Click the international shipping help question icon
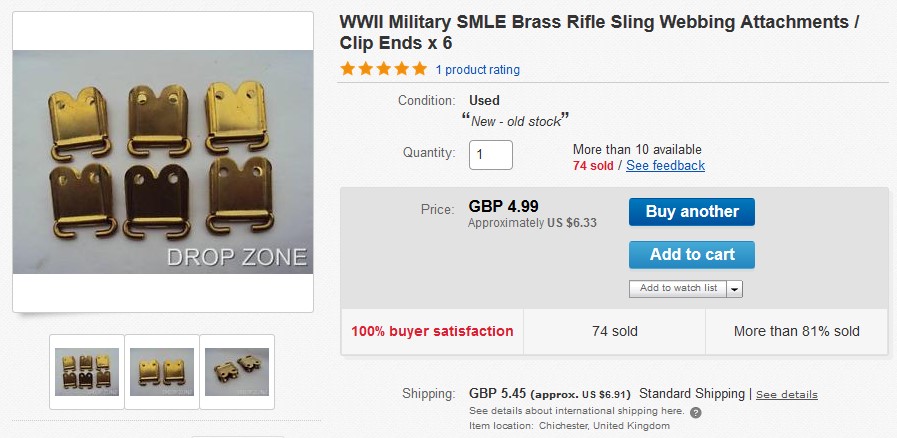The width and height of the screenshot is (897, 438). (x=695, y=412)
